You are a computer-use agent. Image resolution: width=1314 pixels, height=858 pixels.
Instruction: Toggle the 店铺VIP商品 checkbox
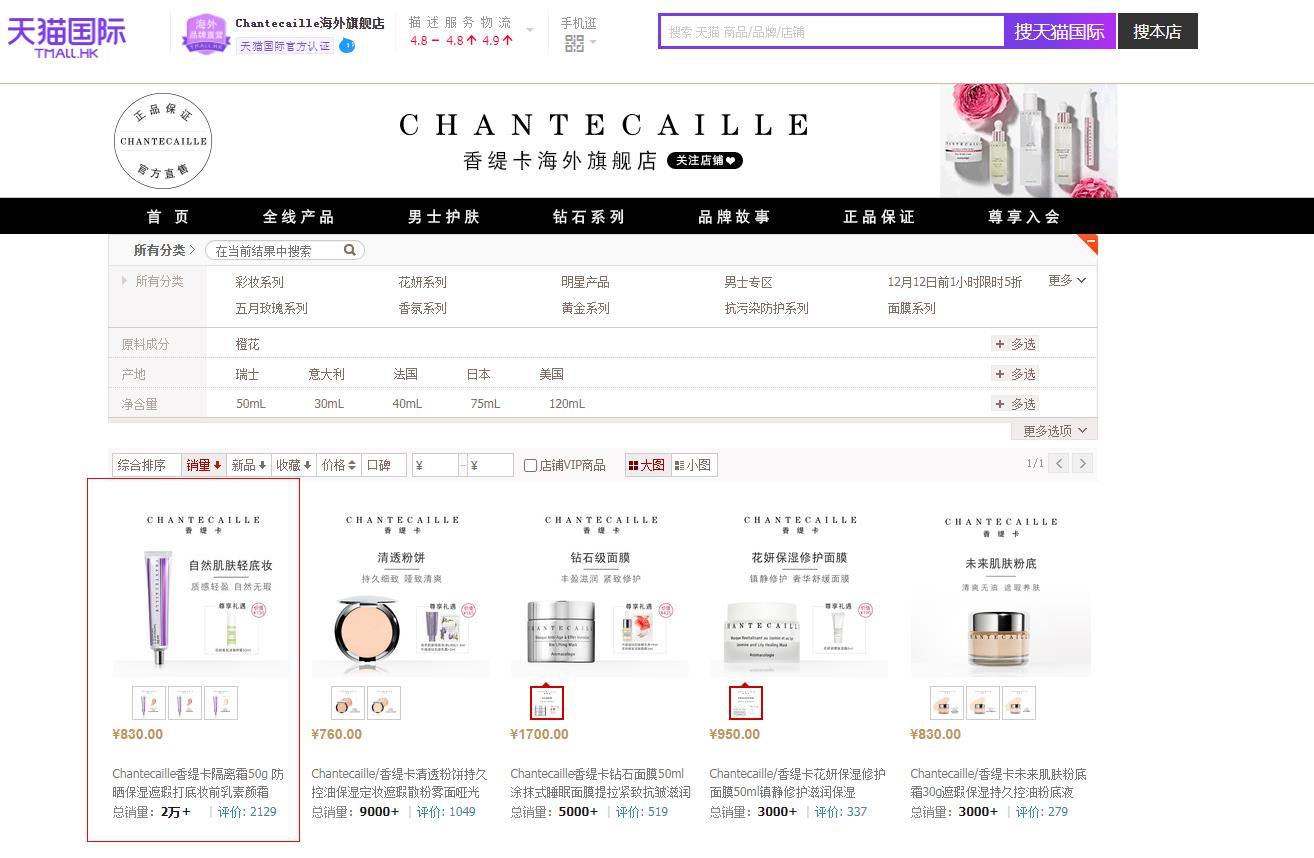pyautogui.click(x=530, y=465)
